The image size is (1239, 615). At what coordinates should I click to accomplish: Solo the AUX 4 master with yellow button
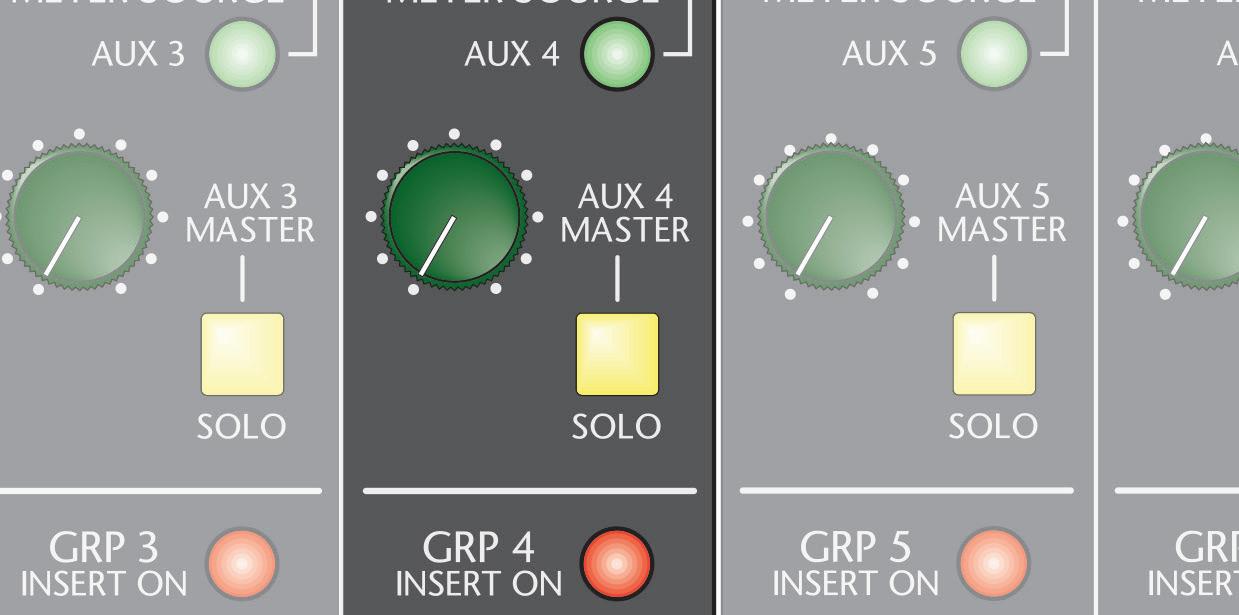pyautogui.click(x=617, y=354)
